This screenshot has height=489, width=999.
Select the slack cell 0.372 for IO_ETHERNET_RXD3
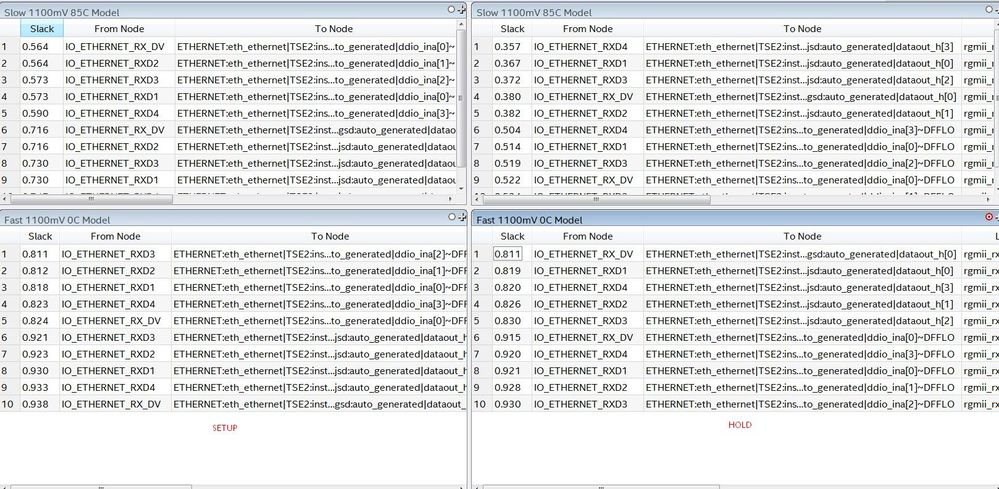click(x=512, y=80)
